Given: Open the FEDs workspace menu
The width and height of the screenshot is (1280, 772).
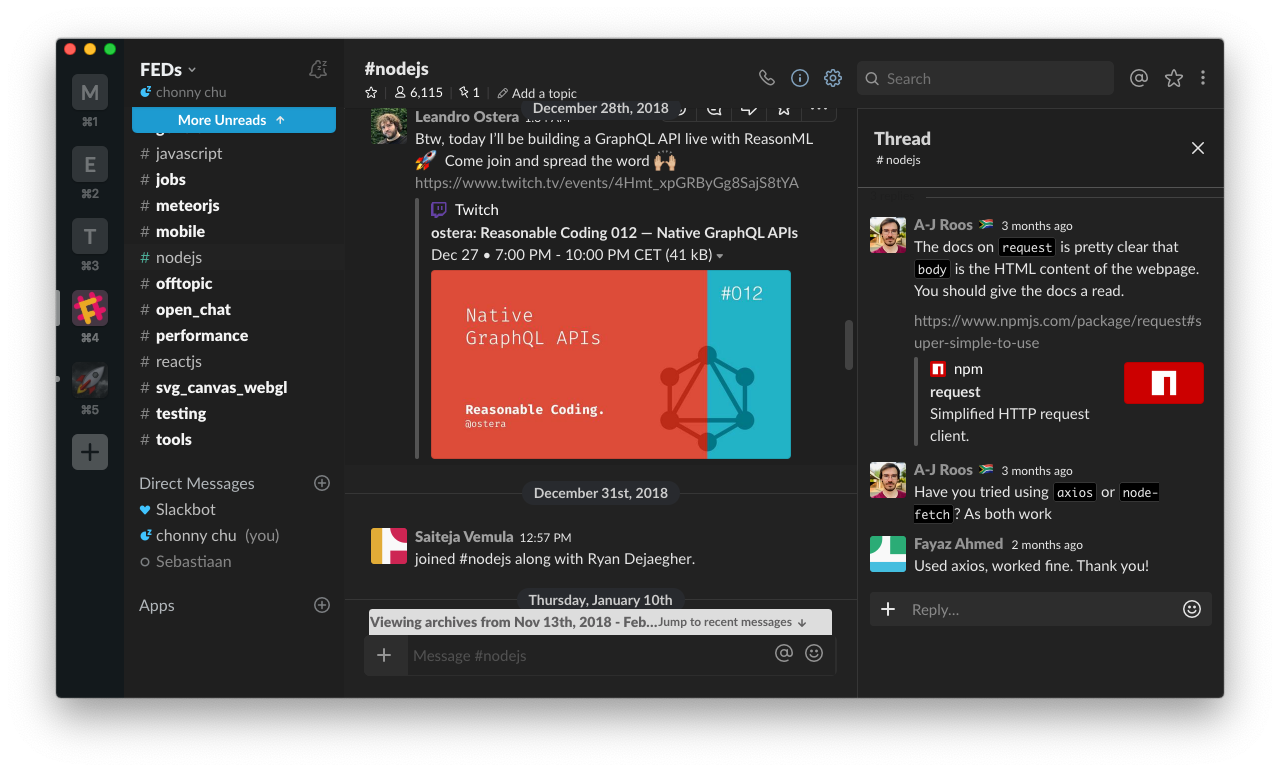Looking at the screenshot, I should 168,69.
